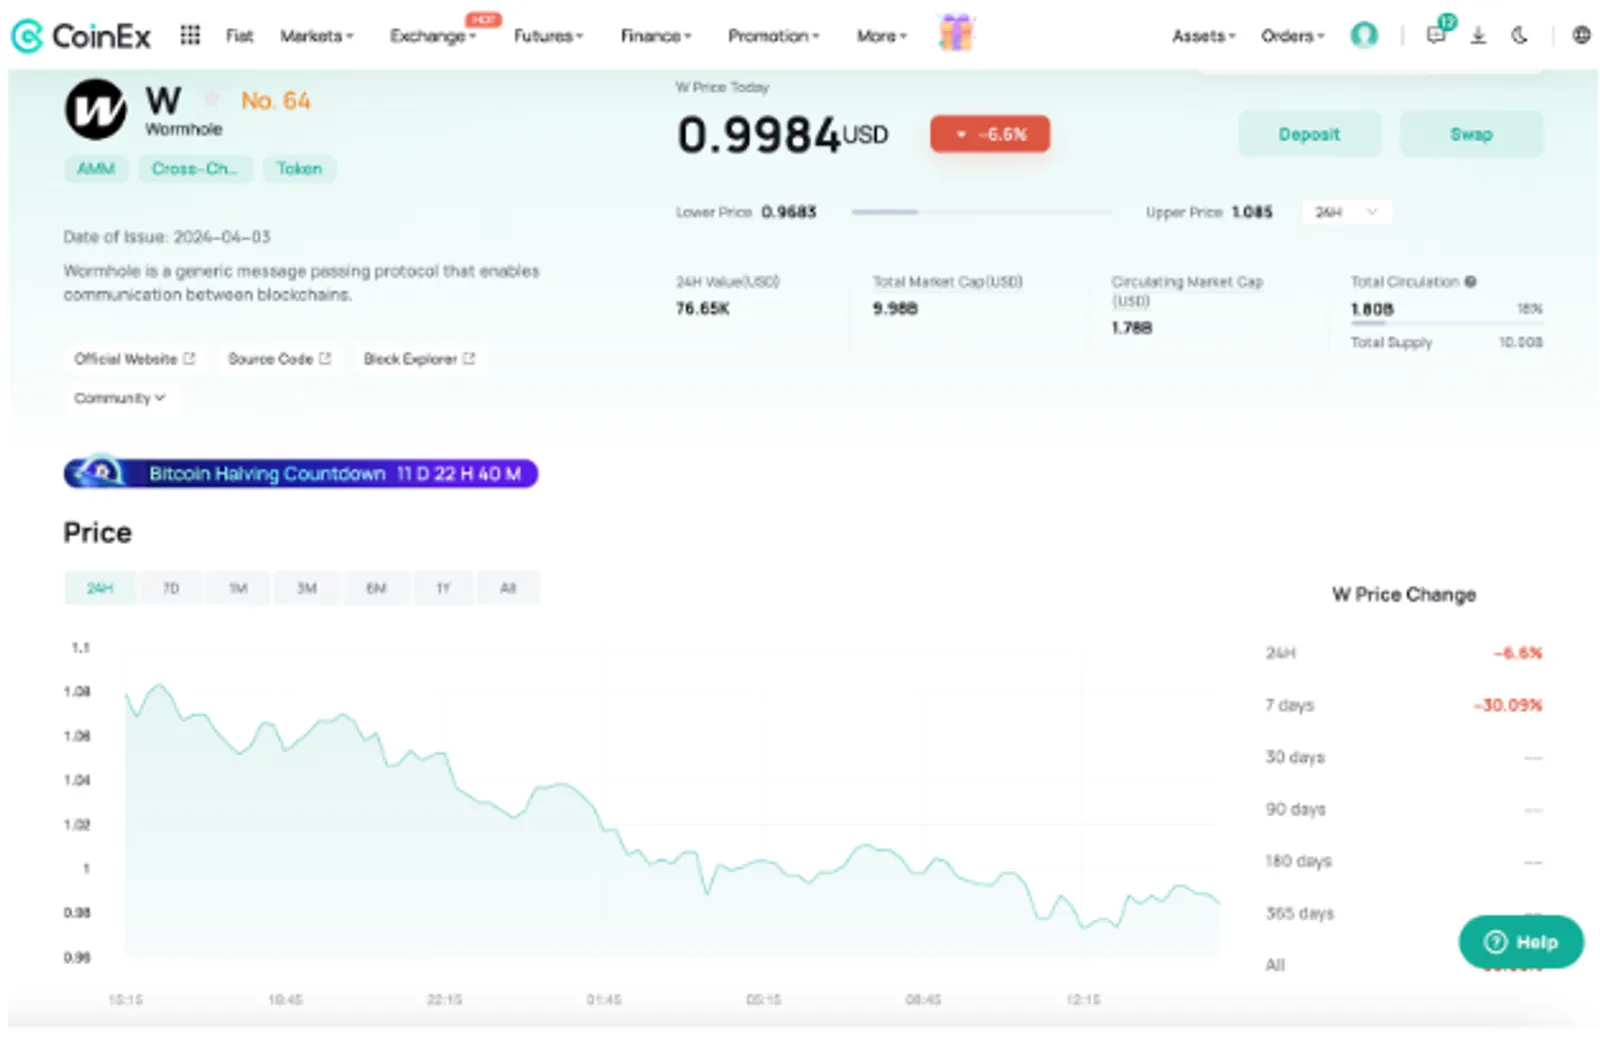Open the messages notification icon
Screen dimensions: 1600x1045
(x=1437, y=35)
